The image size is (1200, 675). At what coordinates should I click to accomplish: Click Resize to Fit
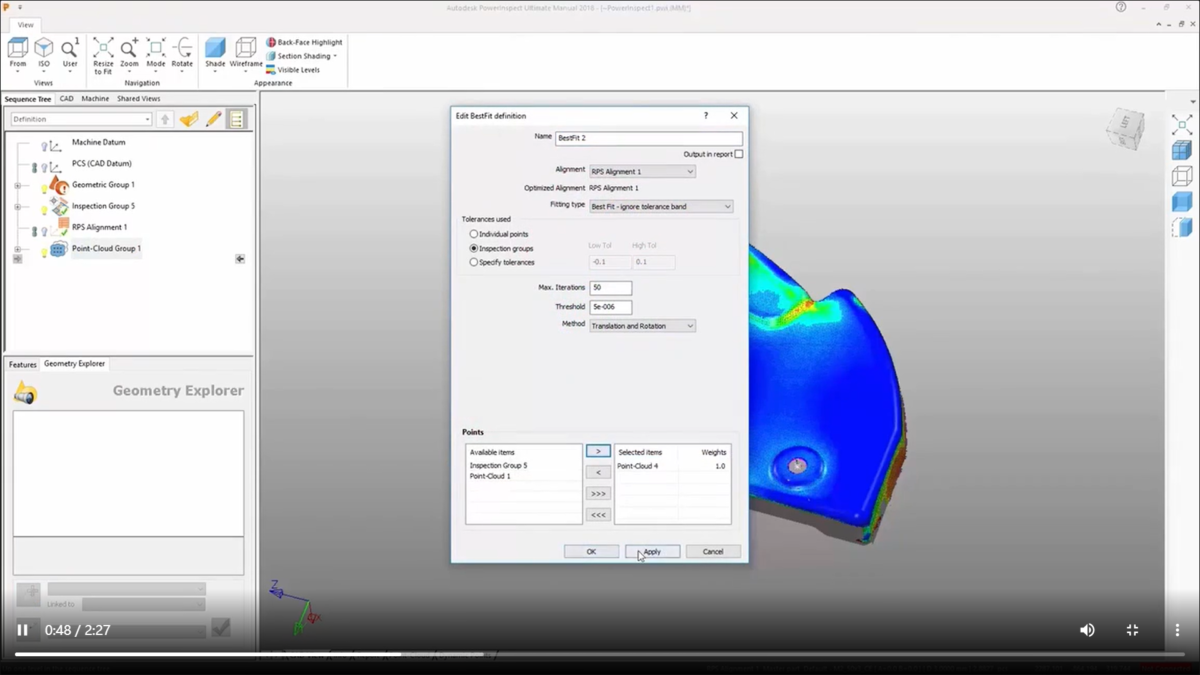[x=103, y=56]
